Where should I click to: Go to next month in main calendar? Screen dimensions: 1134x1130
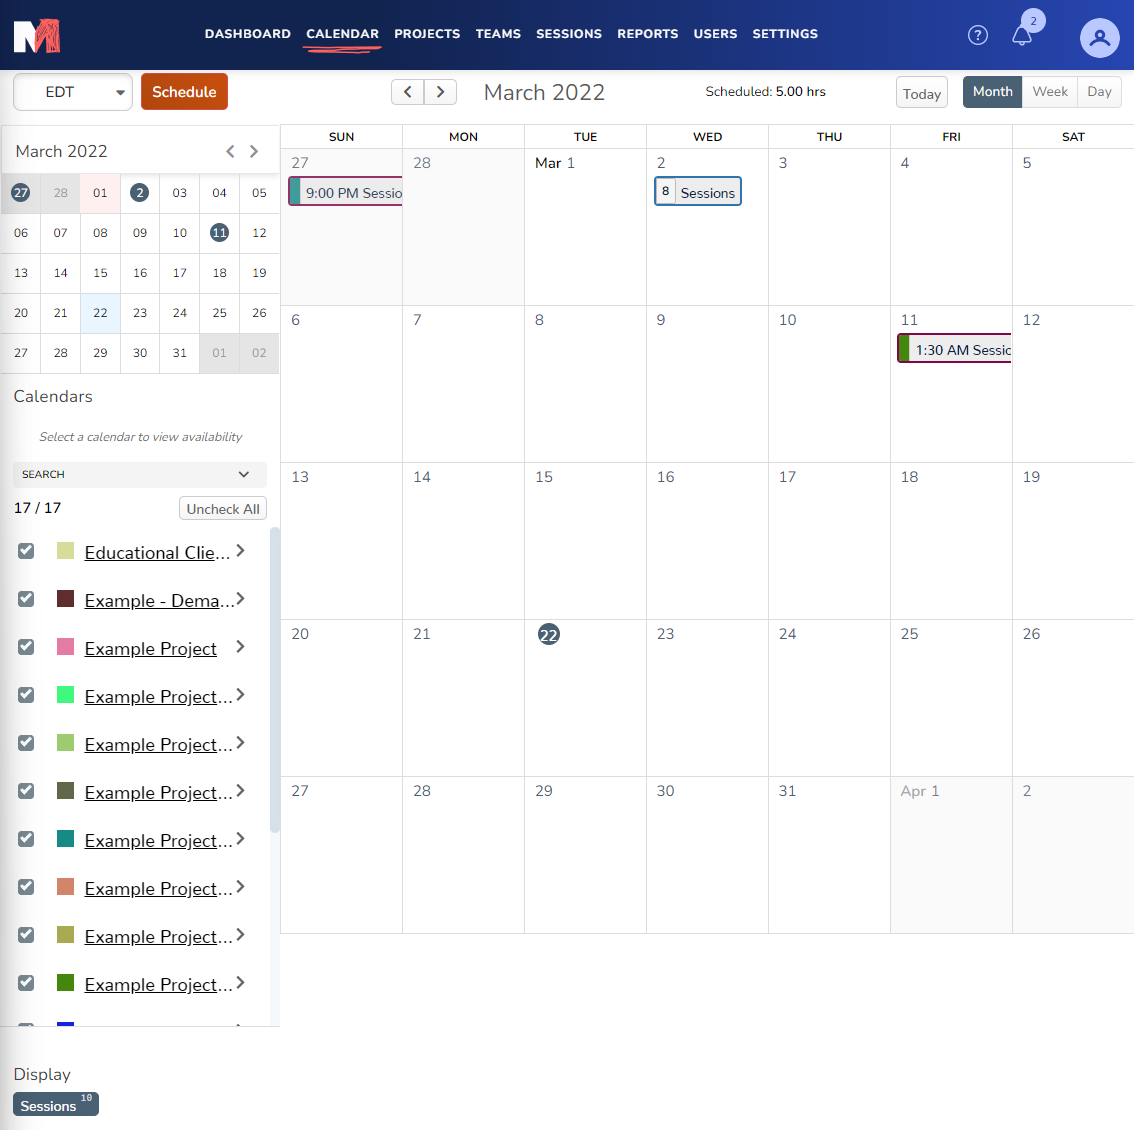(x=440, y=92)
